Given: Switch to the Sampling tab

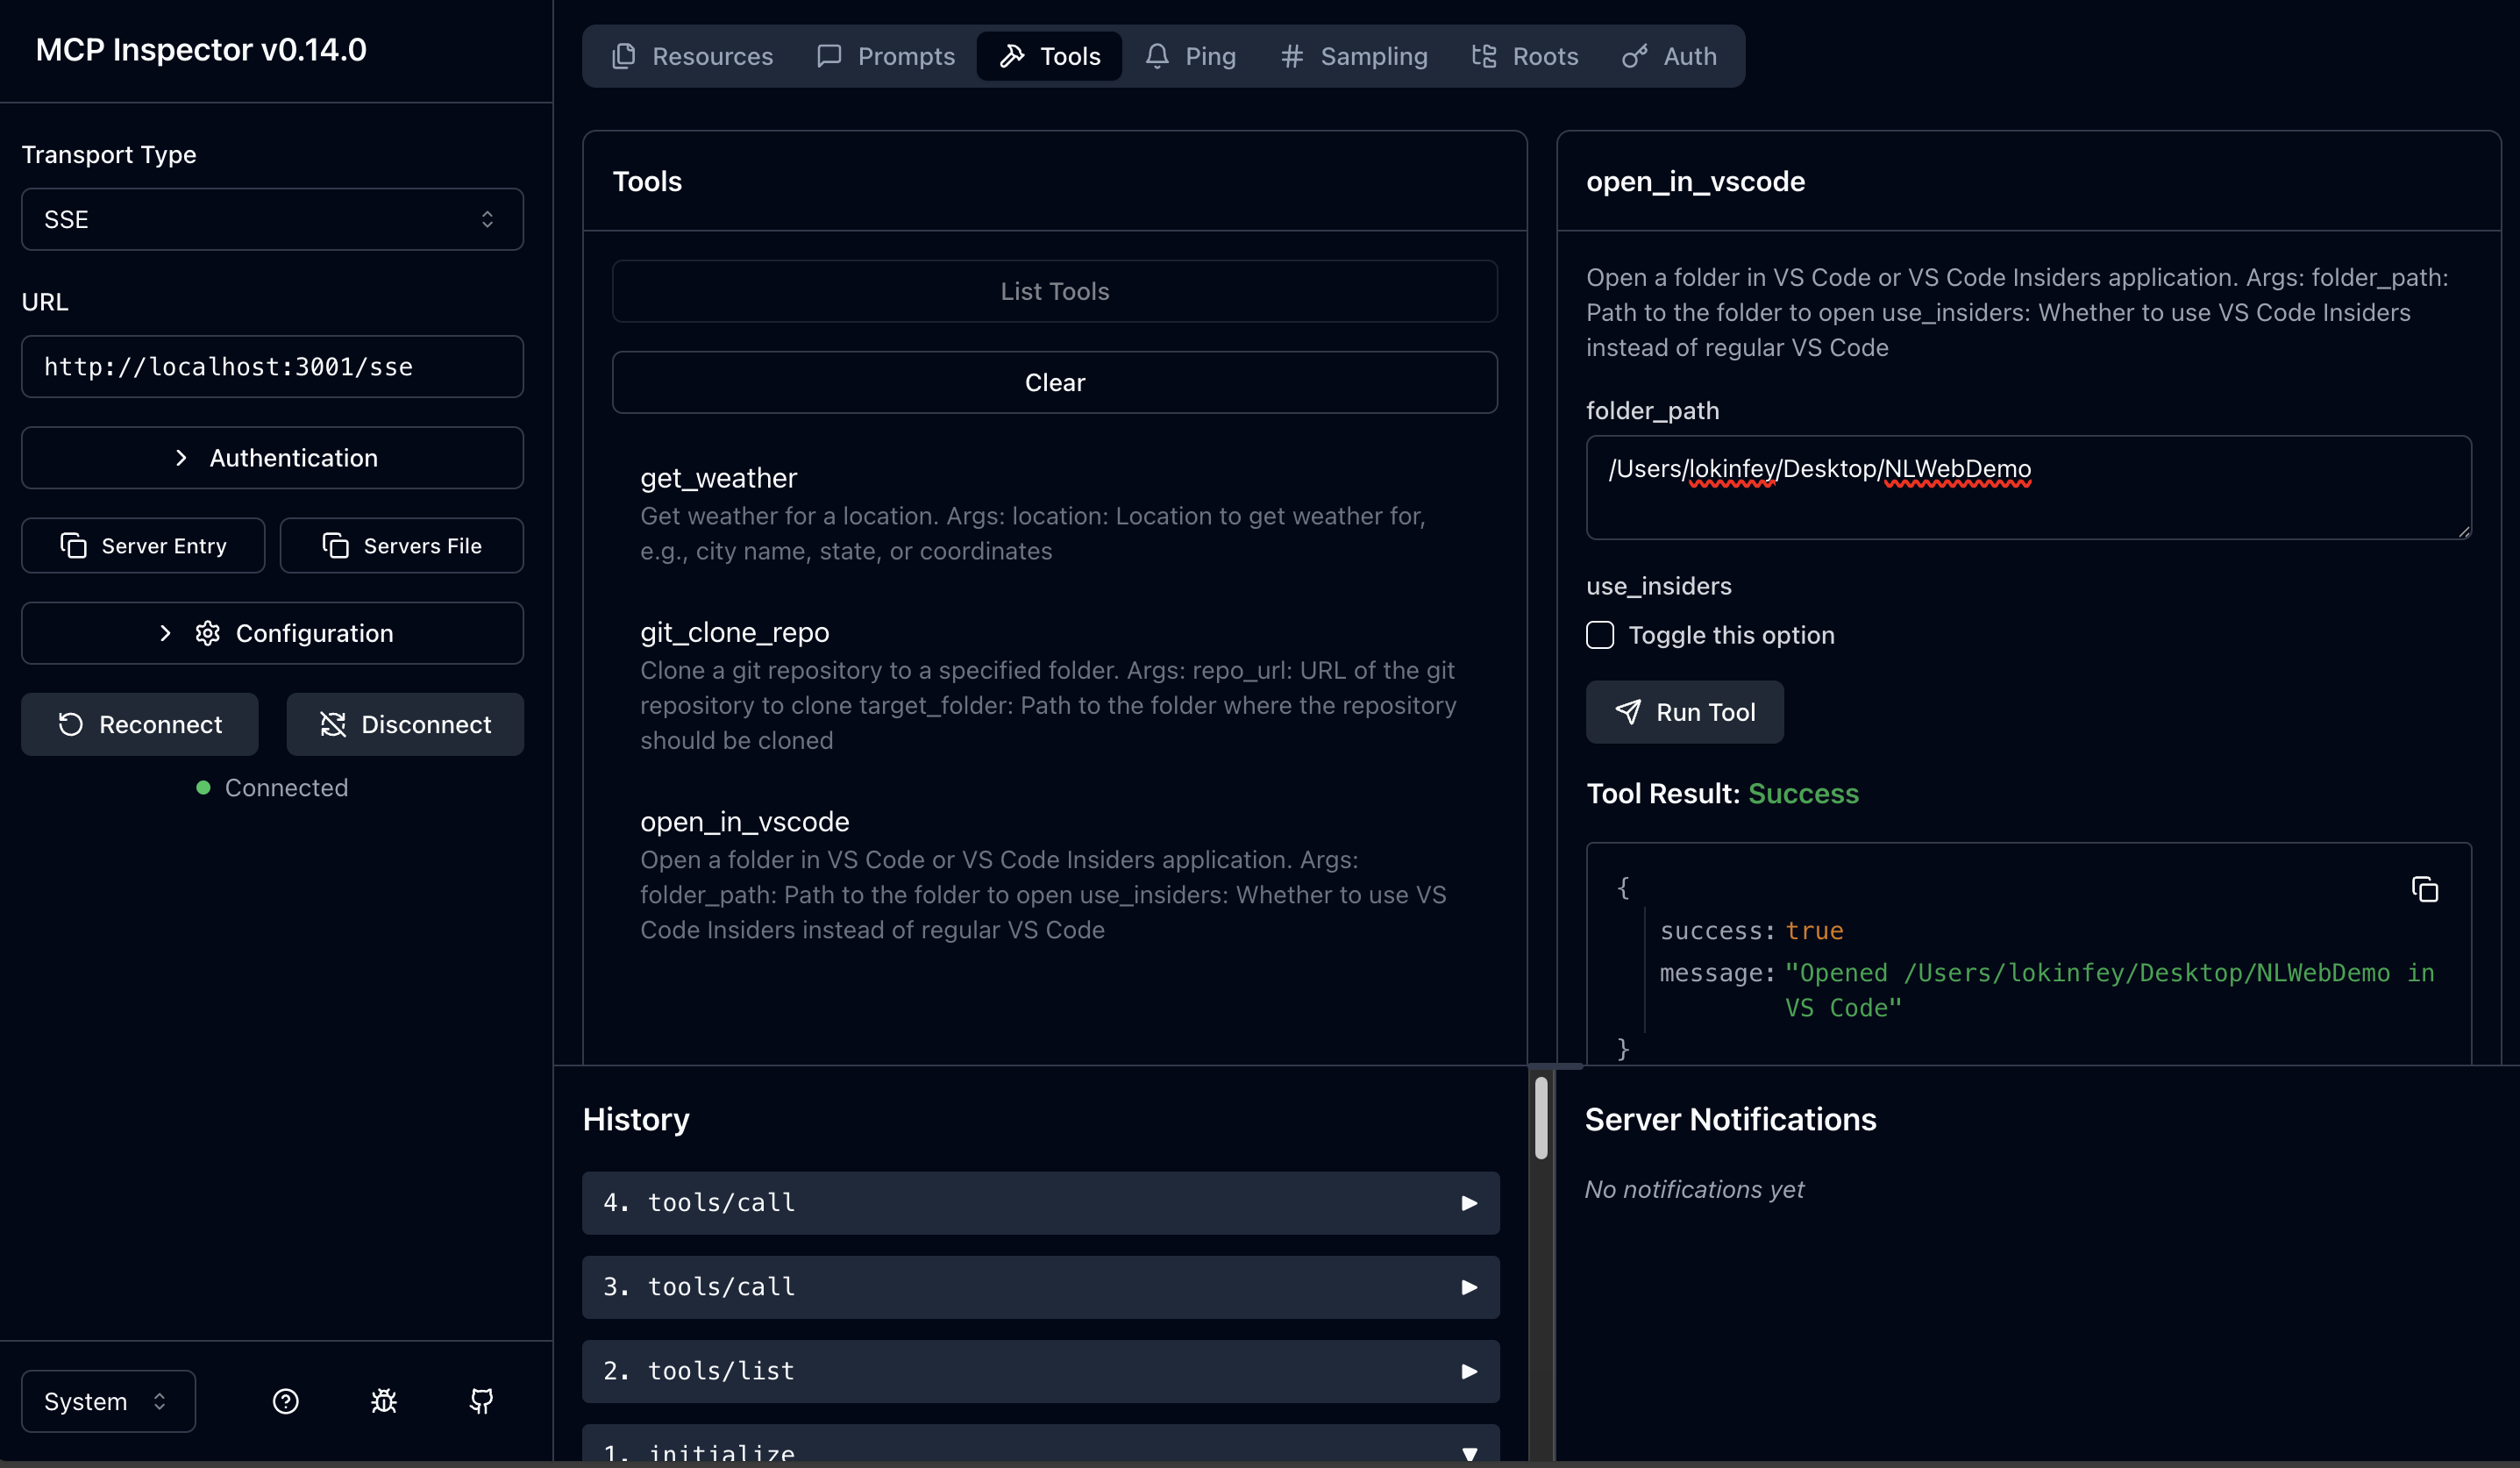Looking at the screenshot, I should (x=1354, y=56).
